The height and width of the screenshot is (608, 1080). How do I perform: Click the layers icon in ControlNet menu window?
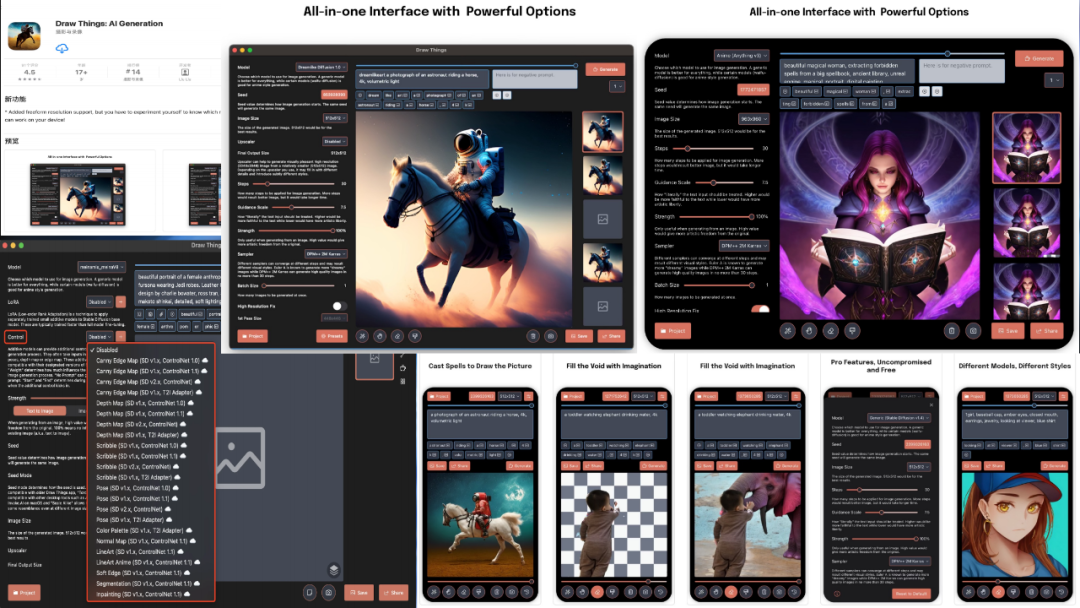334,570
